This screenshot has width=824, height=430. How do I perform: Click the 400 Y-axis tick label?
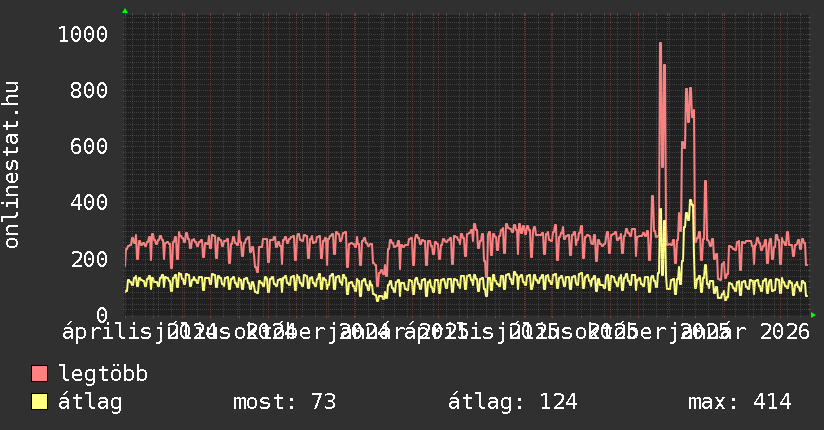click(x=89, y=203)
